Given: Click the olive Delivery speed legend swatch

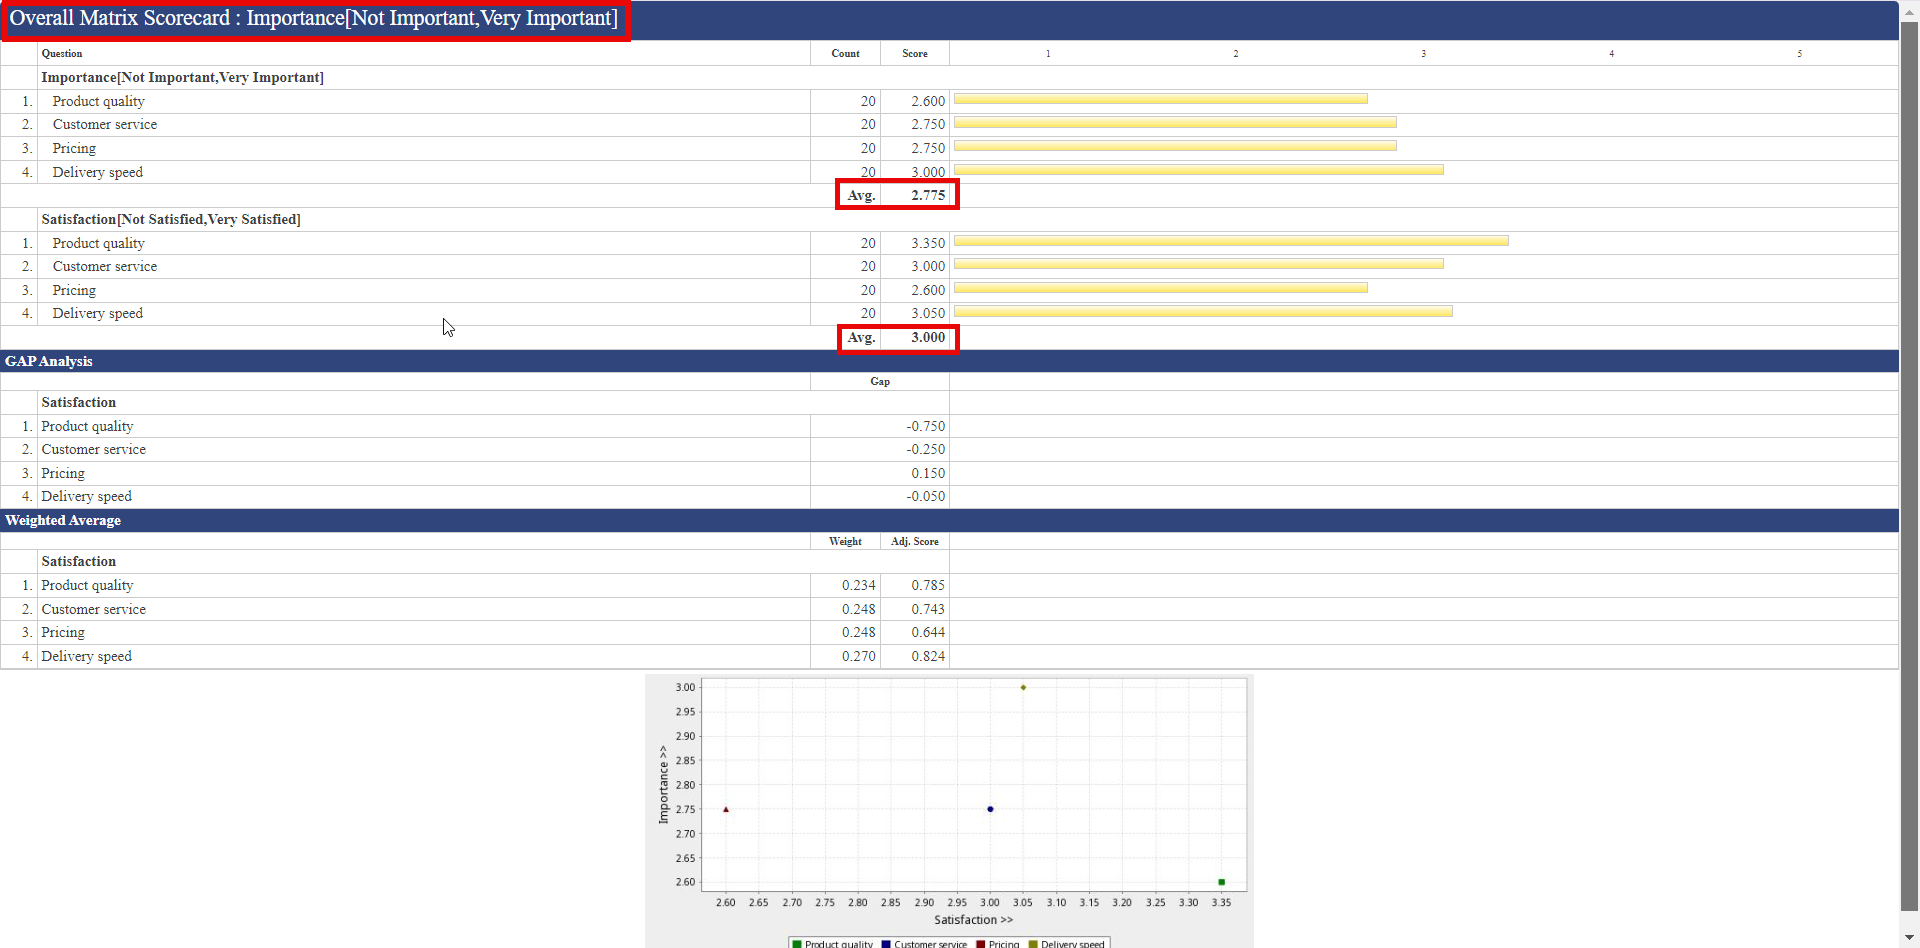Looking at the screenshot, I should [x=1033, y=944].
